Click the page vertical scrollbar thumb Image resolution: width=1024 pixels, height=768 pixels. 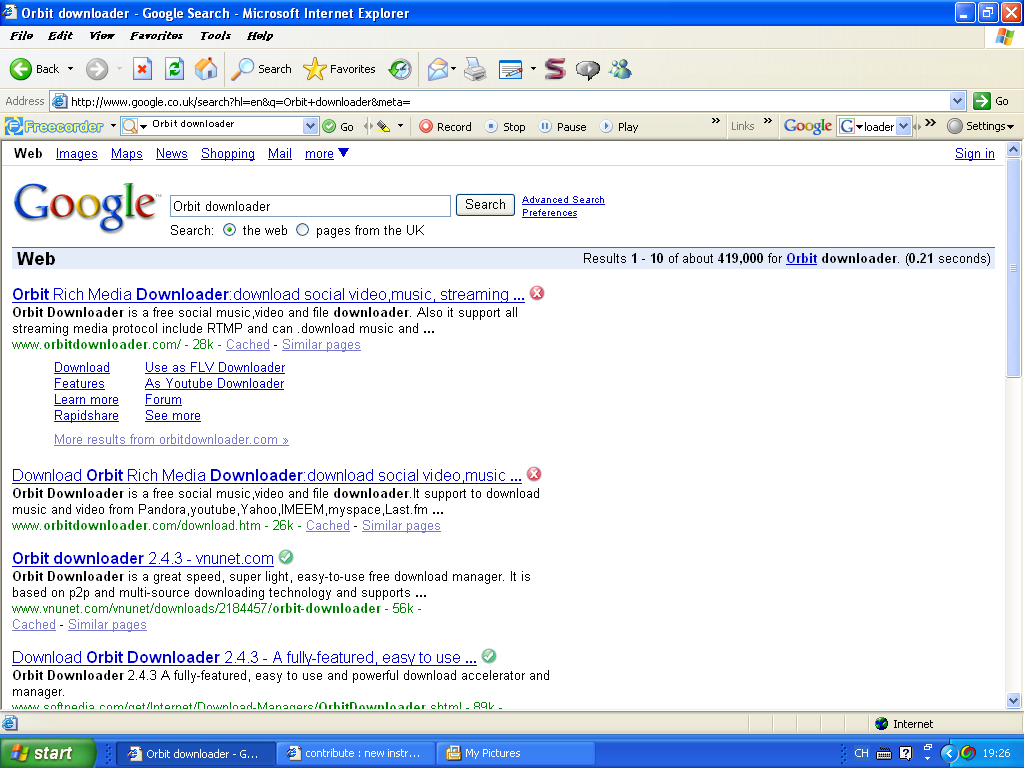tap(1013, 268)
